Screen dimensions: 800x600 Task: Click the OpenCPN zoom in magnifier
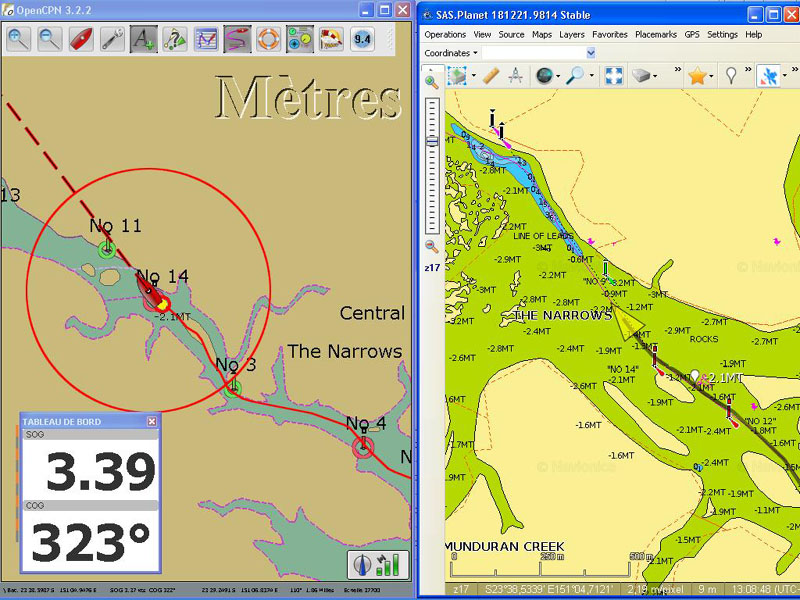click(x=18, y=39)
